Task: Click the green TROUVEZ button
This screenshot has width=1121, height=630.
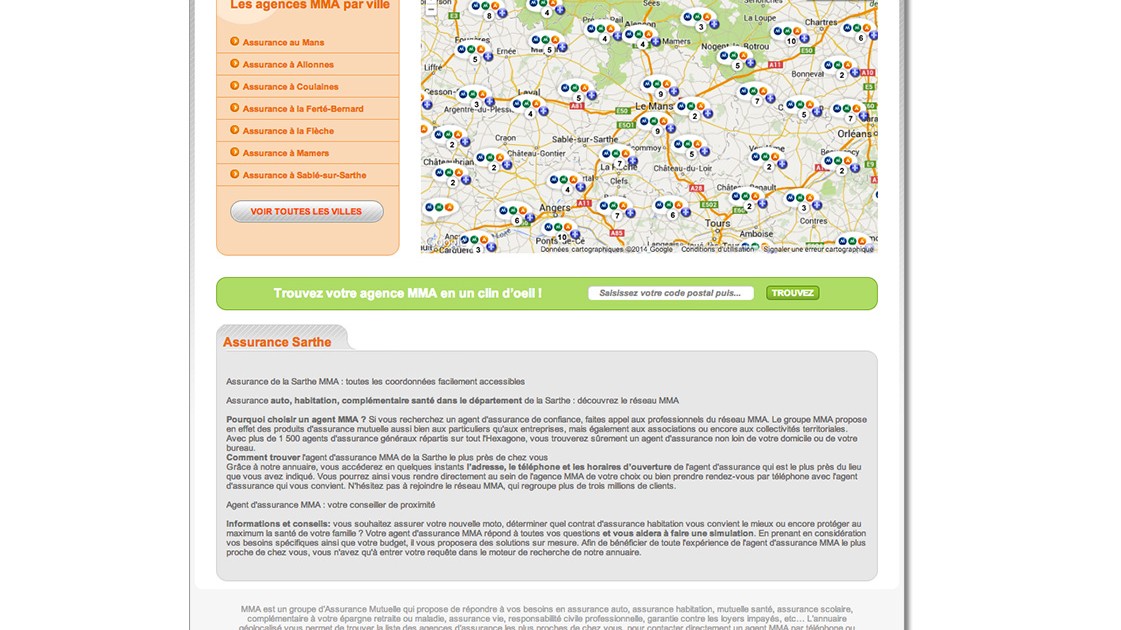Action: click(793, 293)
